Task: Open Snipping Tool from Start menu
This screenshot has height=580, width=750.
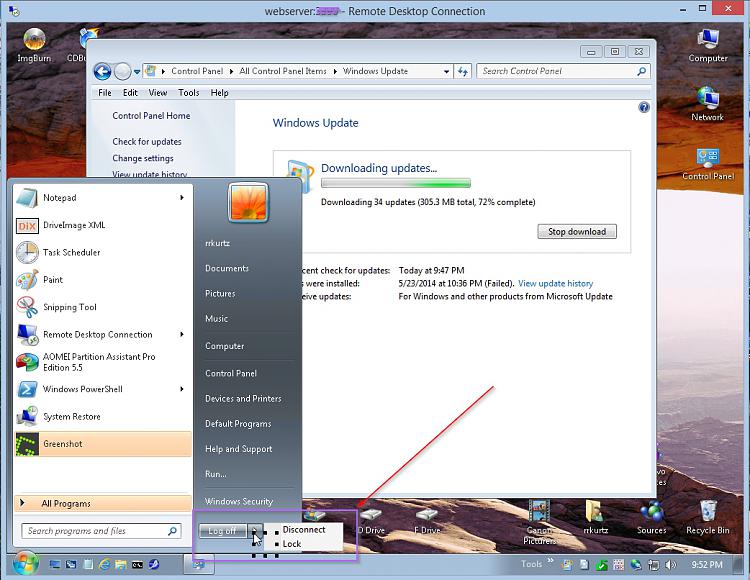Action: tap(103, 307)
